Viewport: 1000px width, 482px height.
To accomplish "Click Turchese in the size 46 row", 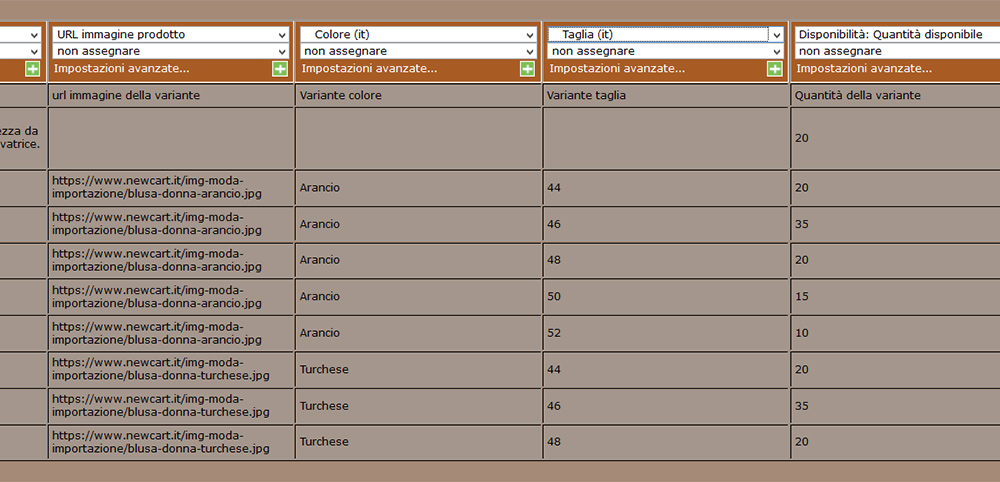I will (x=325, y=406).
